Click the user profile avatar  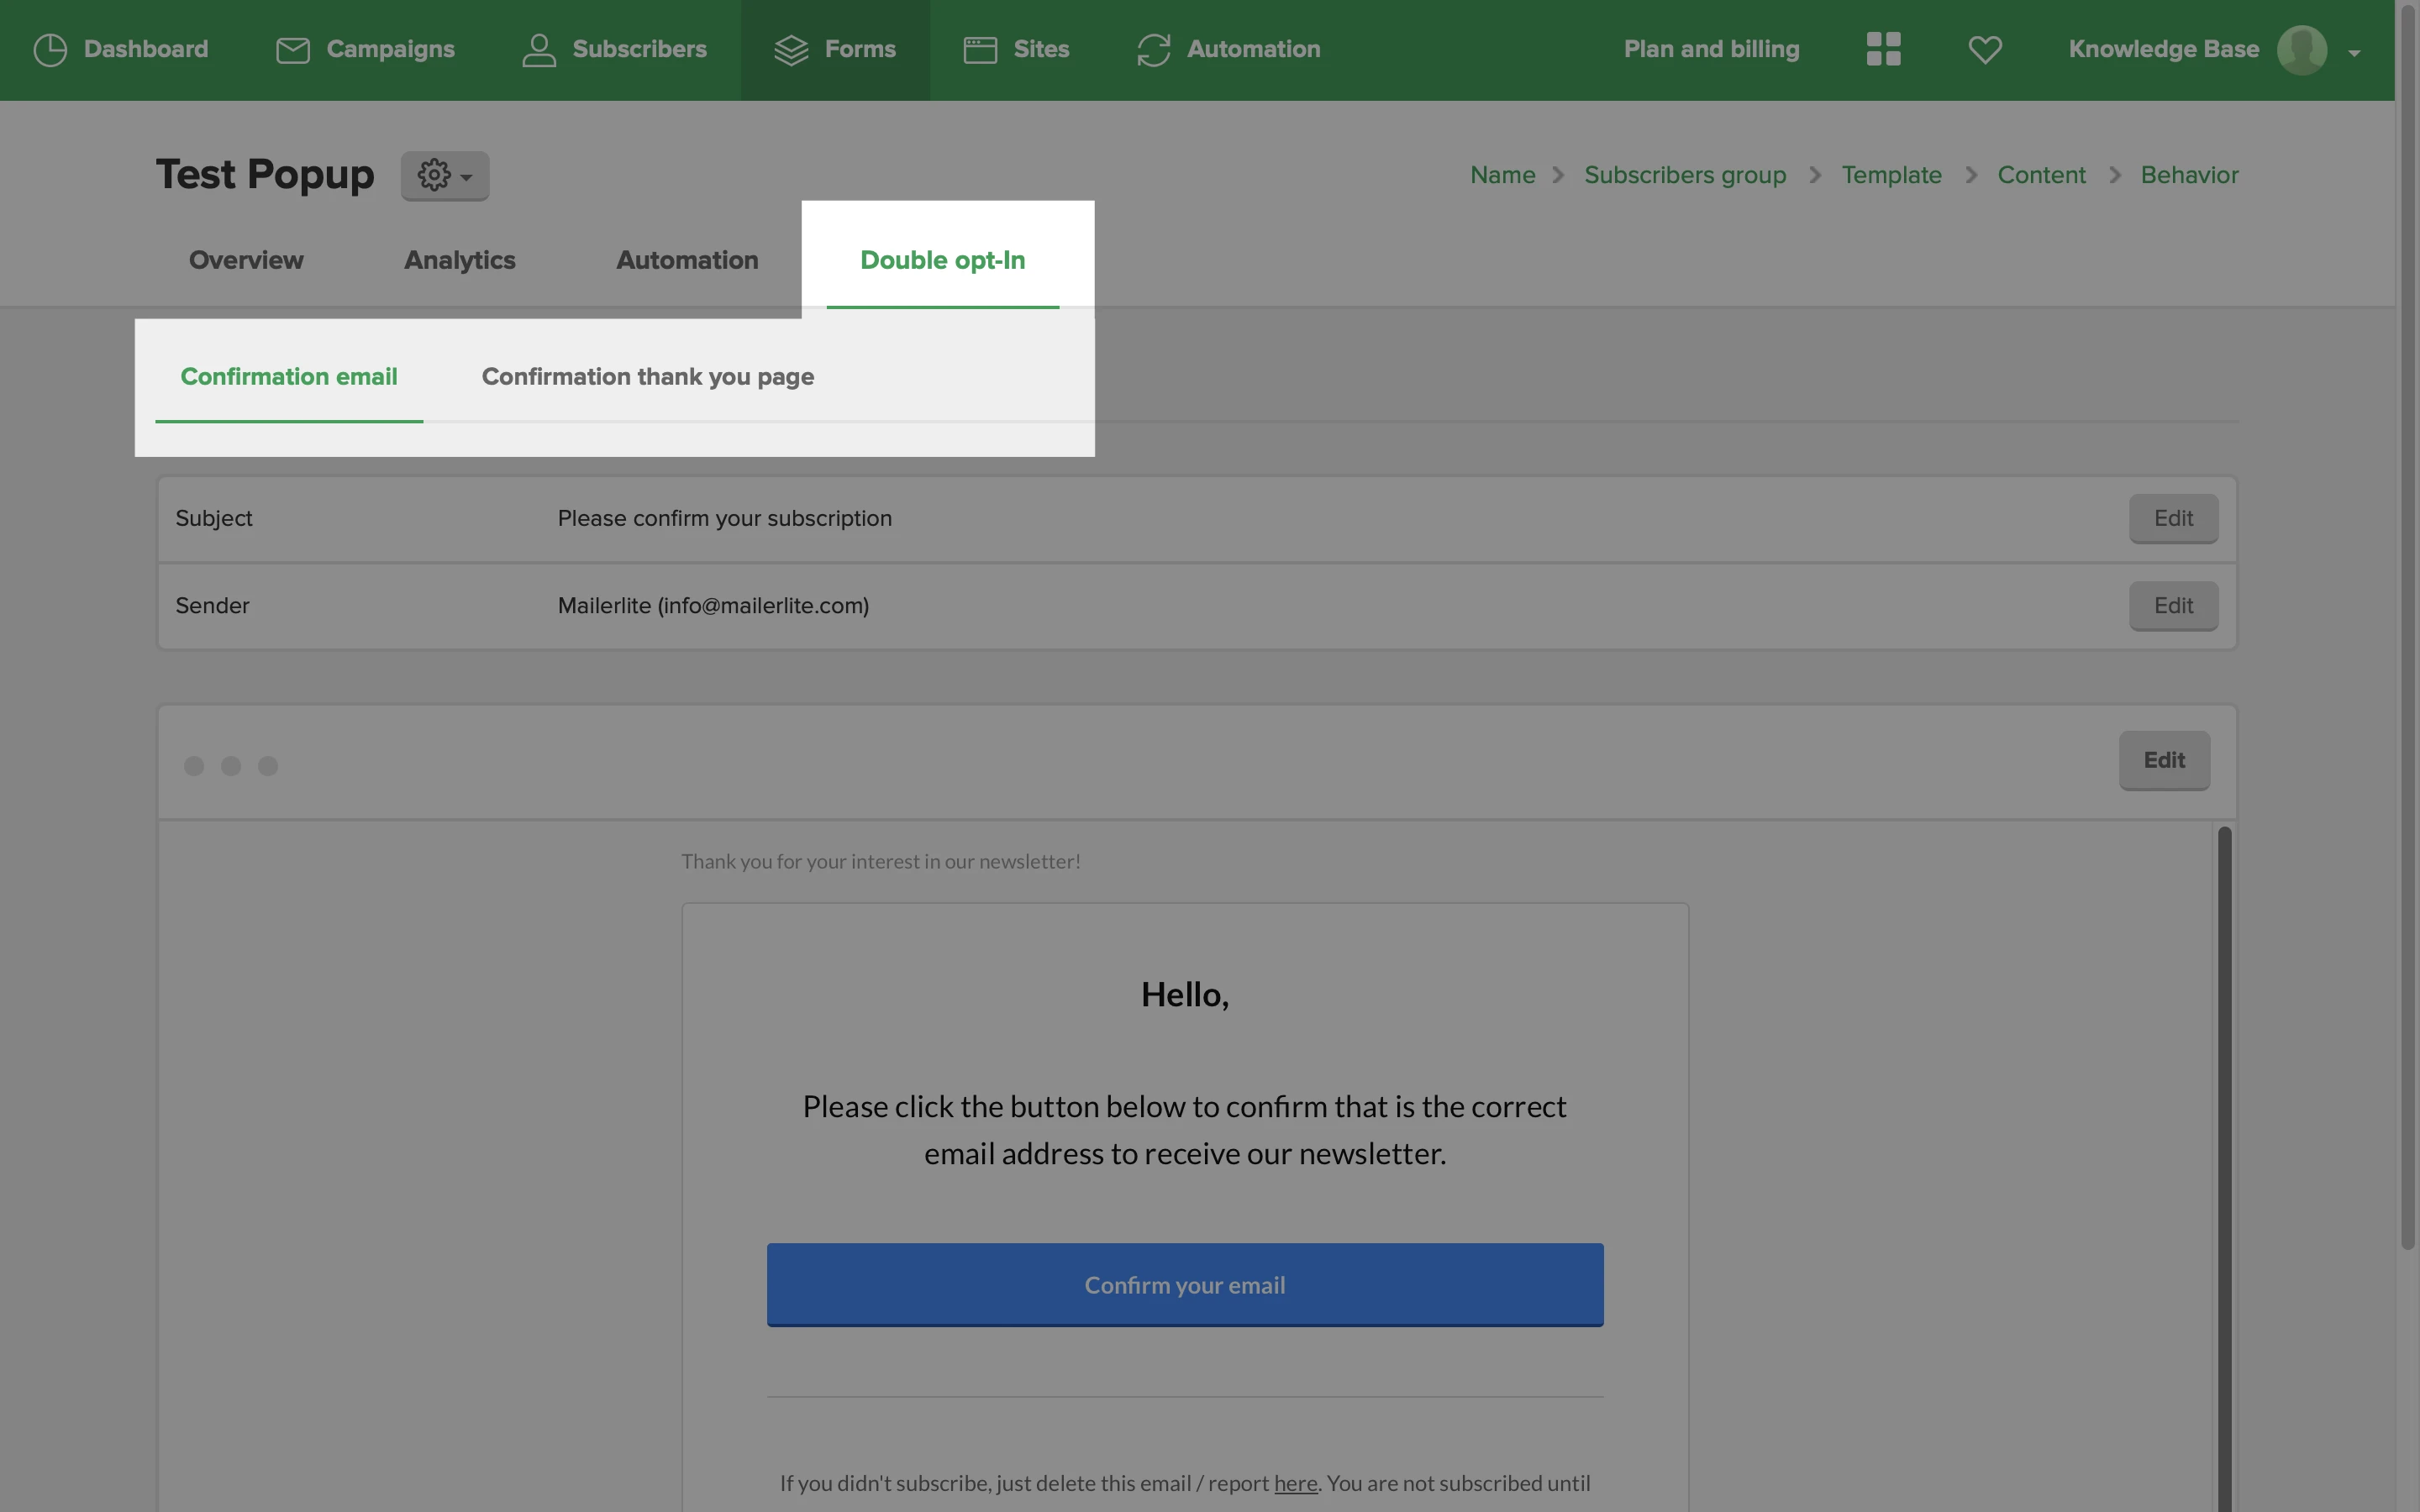tap(2301, 49)
